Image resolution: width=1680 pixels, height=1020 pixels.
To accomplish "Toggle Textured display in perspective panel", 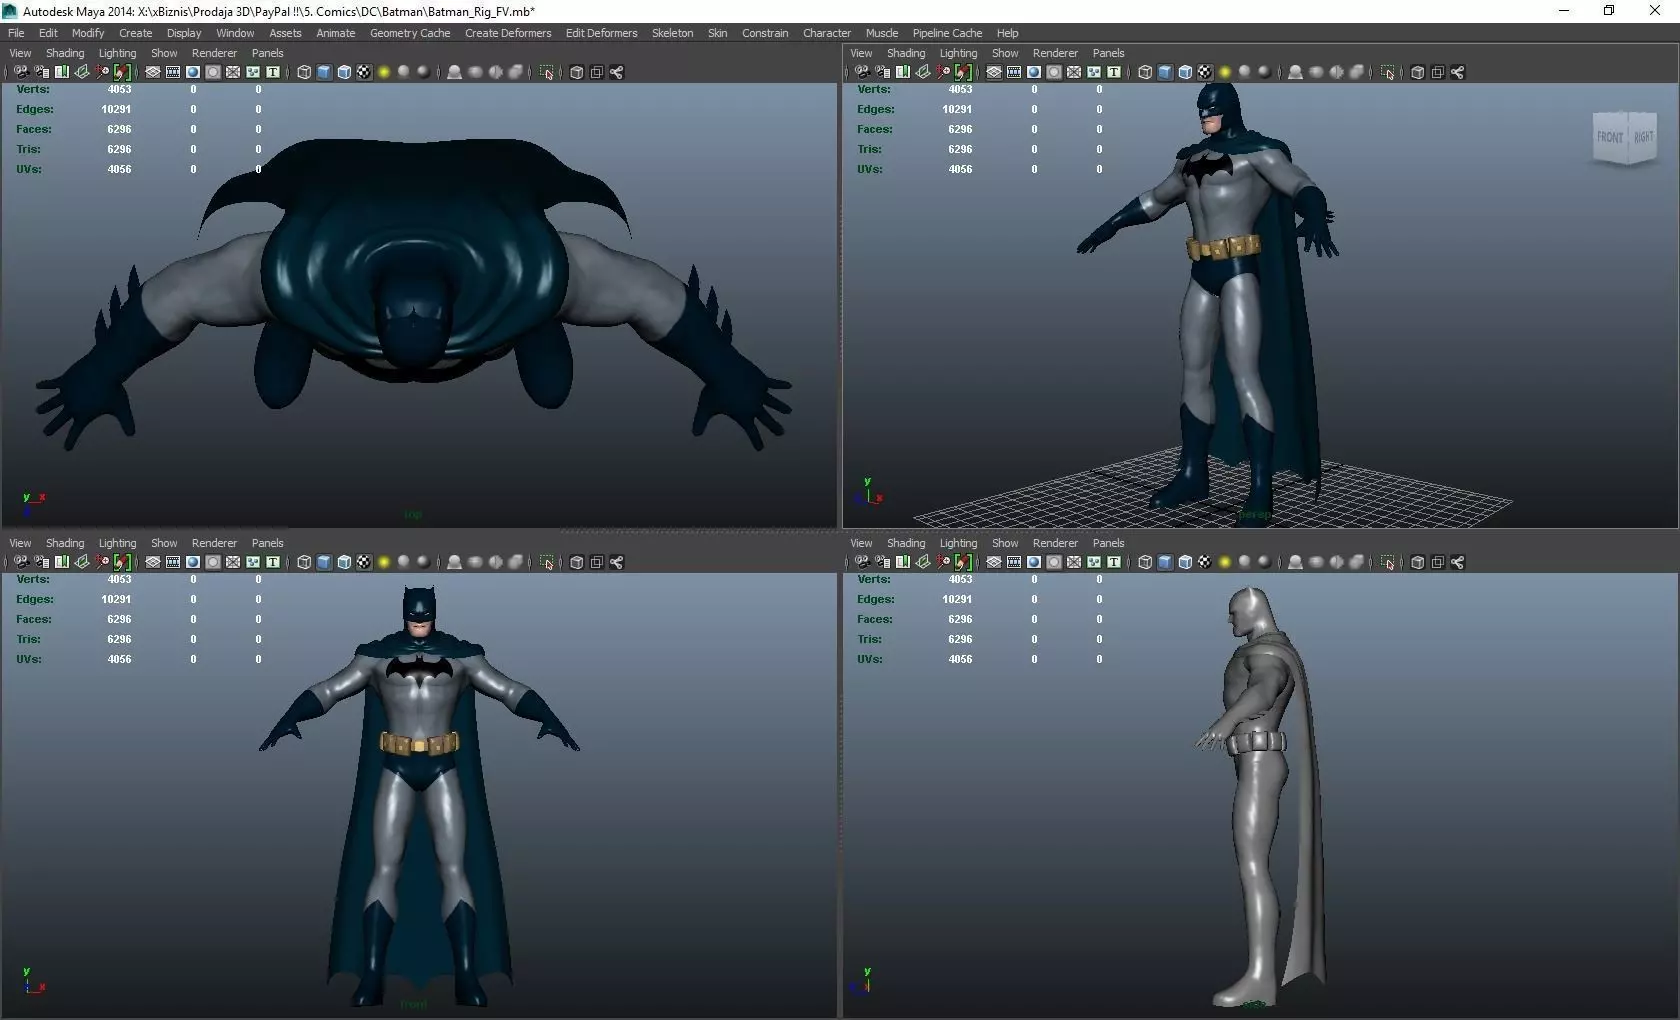I will (x=1205, y=72).
